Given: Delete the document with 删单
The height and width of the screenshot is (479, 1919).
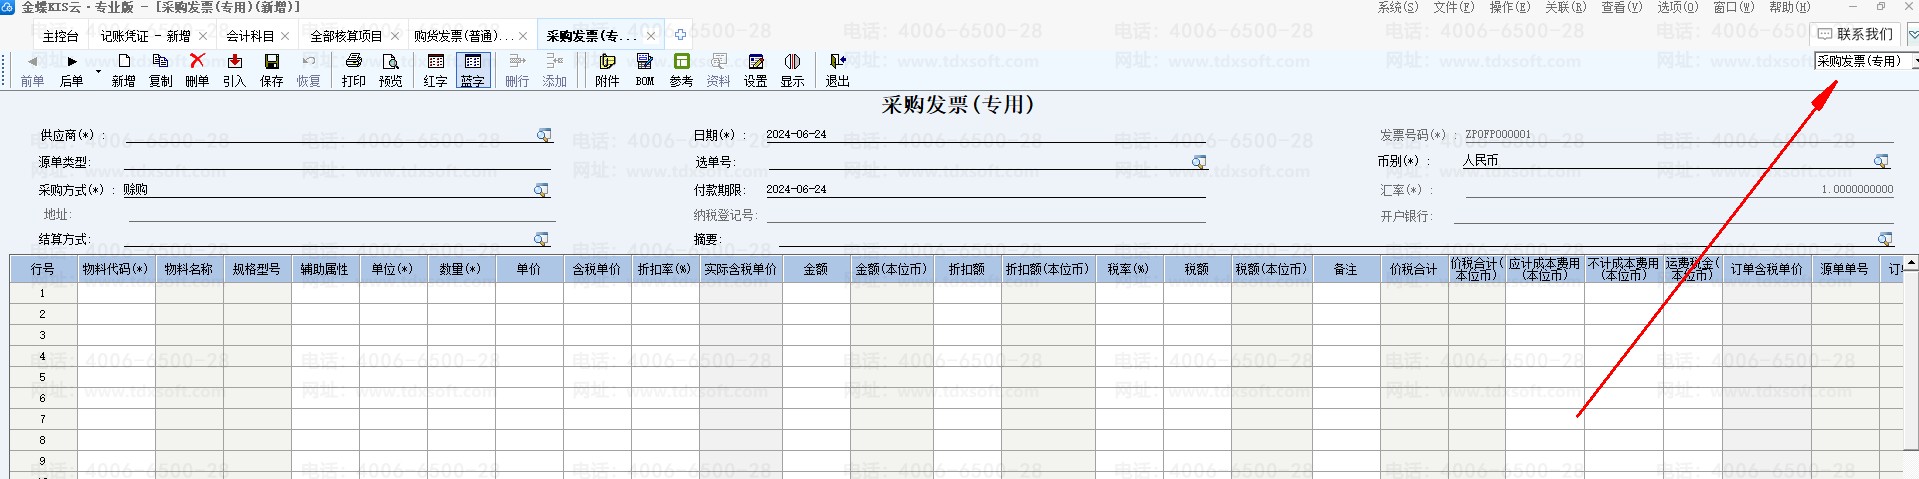Looking at the screenshot, I should tap(197, 71).
